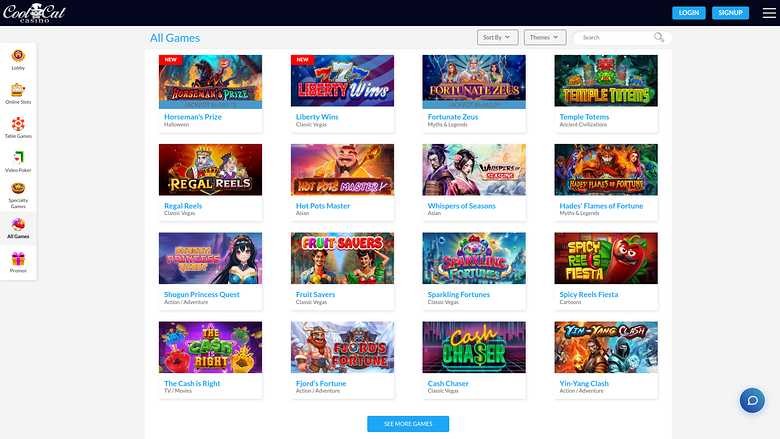The width and height of the screenshot is (780, 439).
Task: Click the search magnifier icon
Action: click(x=659, y=37)
